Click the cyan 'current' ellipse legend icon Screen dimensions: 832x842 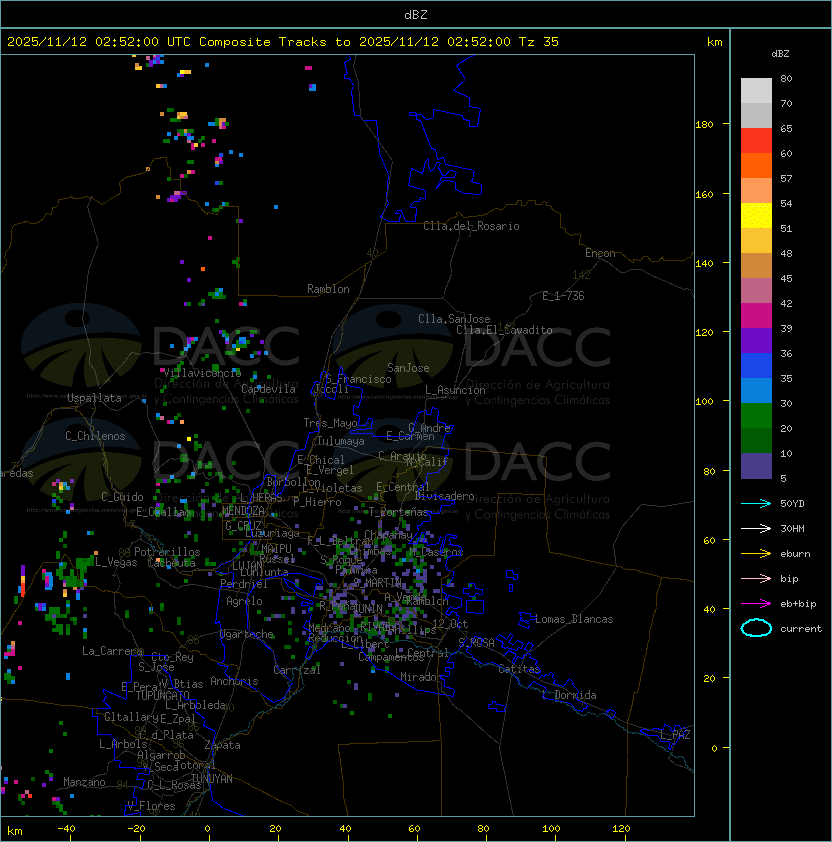[756, 628]
